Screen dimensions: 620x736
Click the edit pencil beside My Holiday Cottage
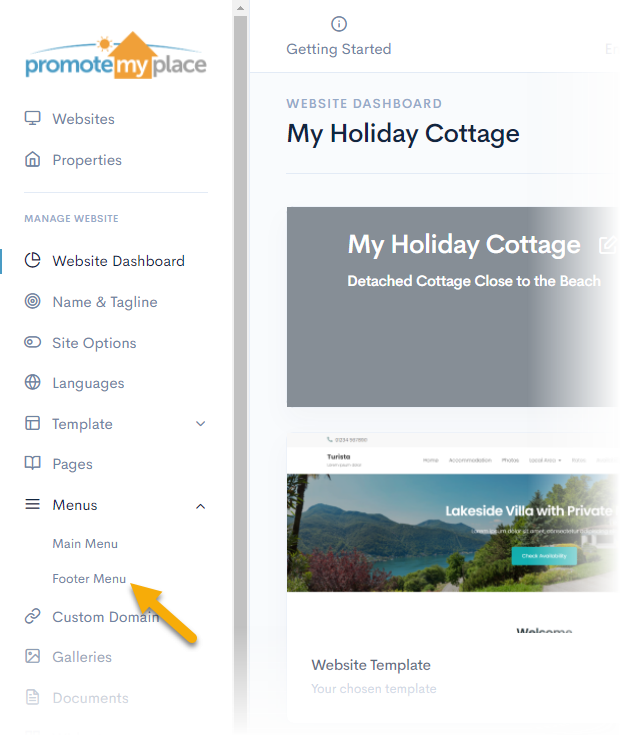[607, 245]
